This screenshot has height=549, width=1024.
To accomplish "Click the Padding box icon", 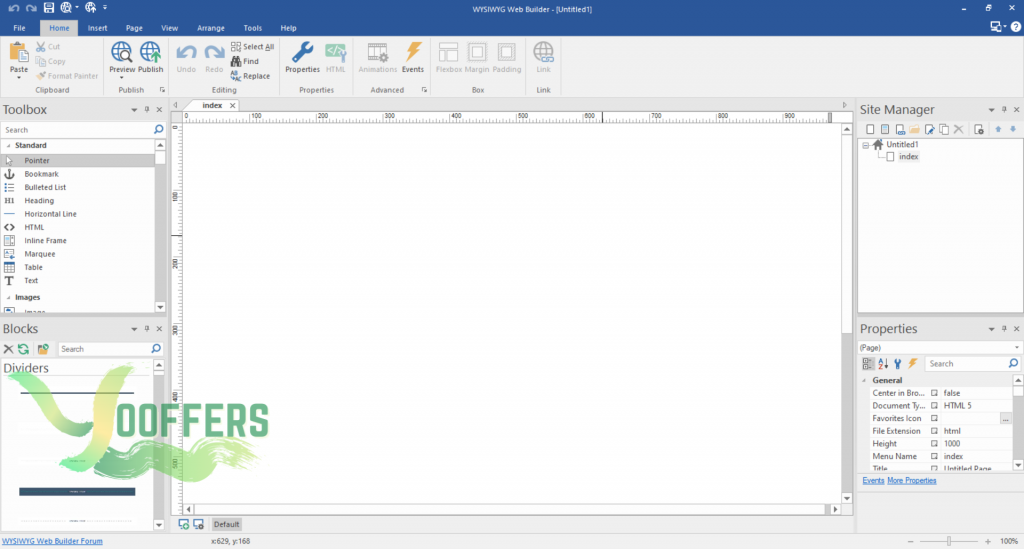I will click(x=507, y=52).
